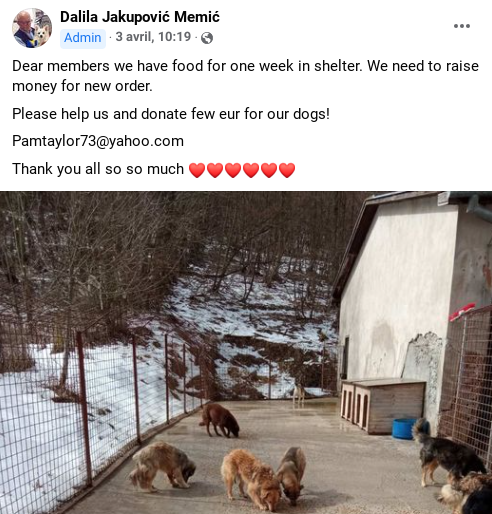
Task: Click the author name Dalila Jakupović Memić
Action: click(140, 17)
